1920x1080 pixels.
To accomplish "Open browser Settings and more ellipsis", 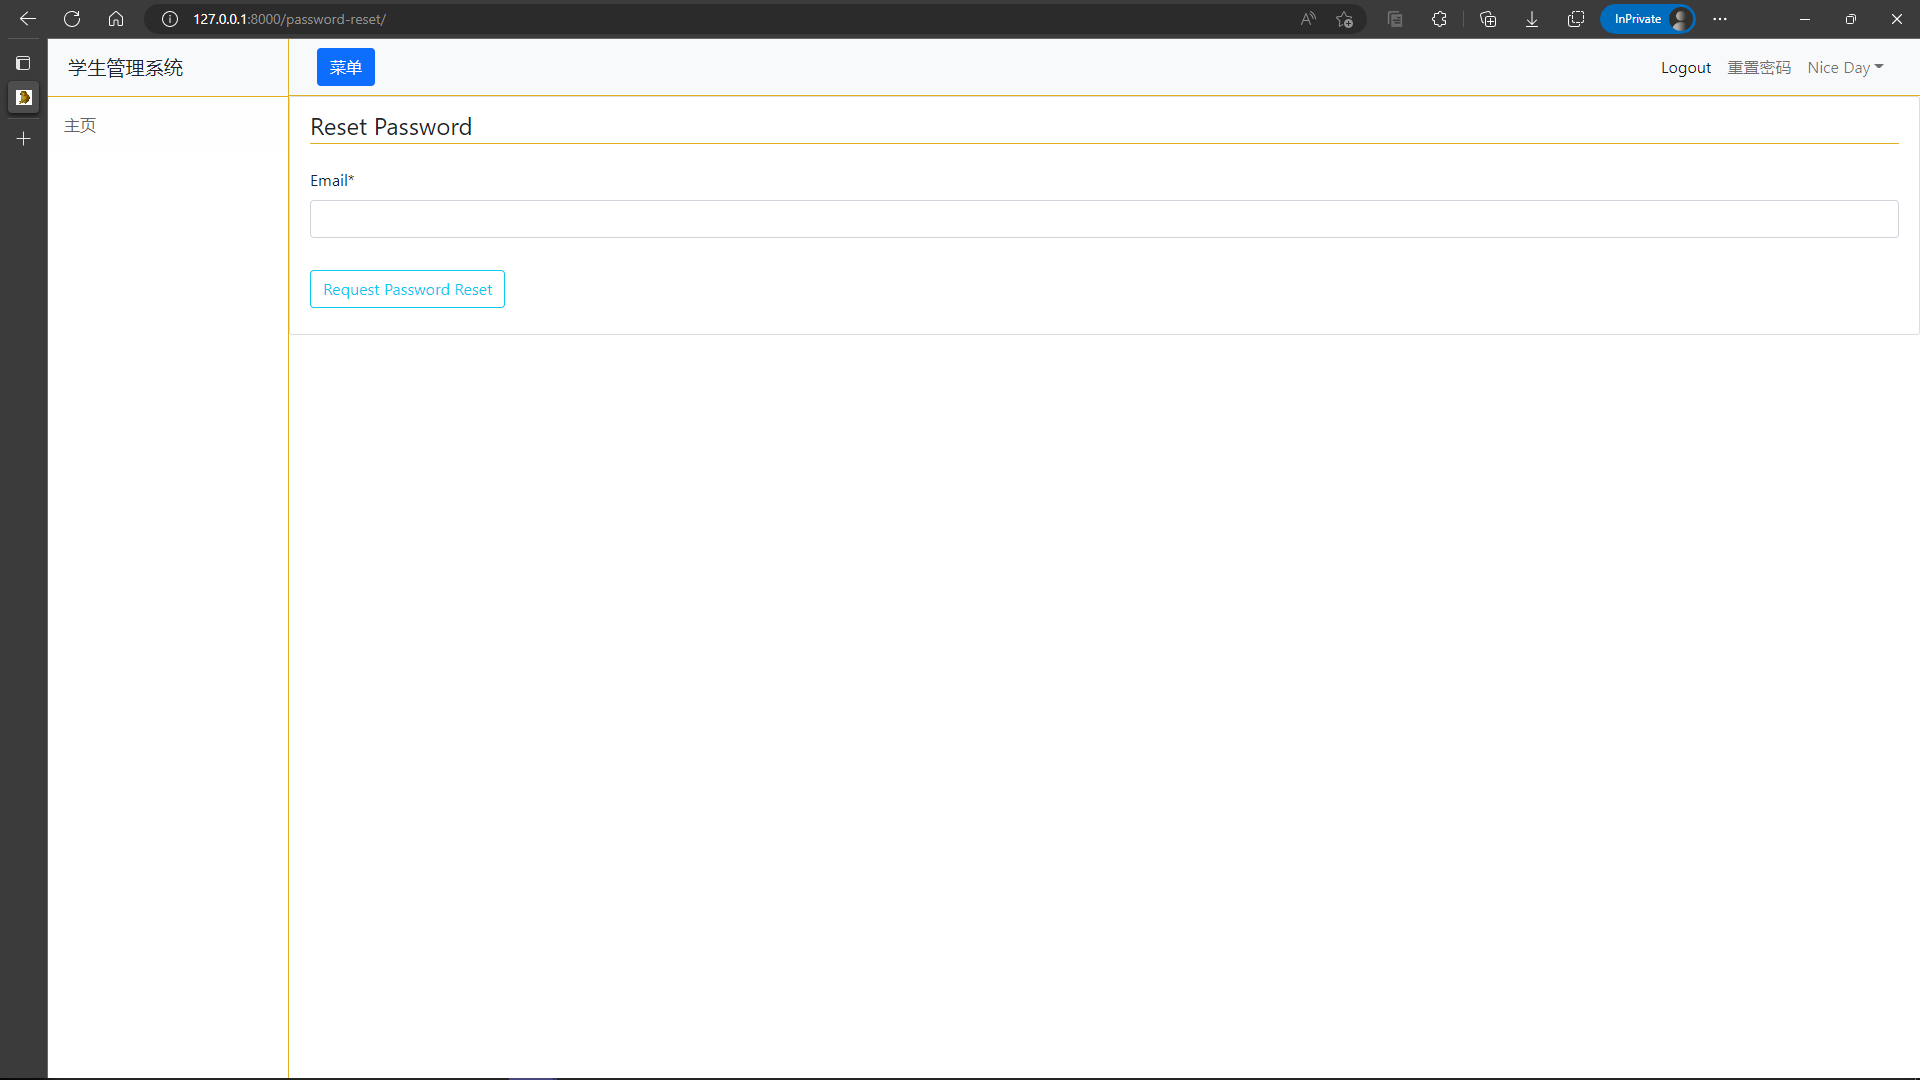I will [1720, 19].
